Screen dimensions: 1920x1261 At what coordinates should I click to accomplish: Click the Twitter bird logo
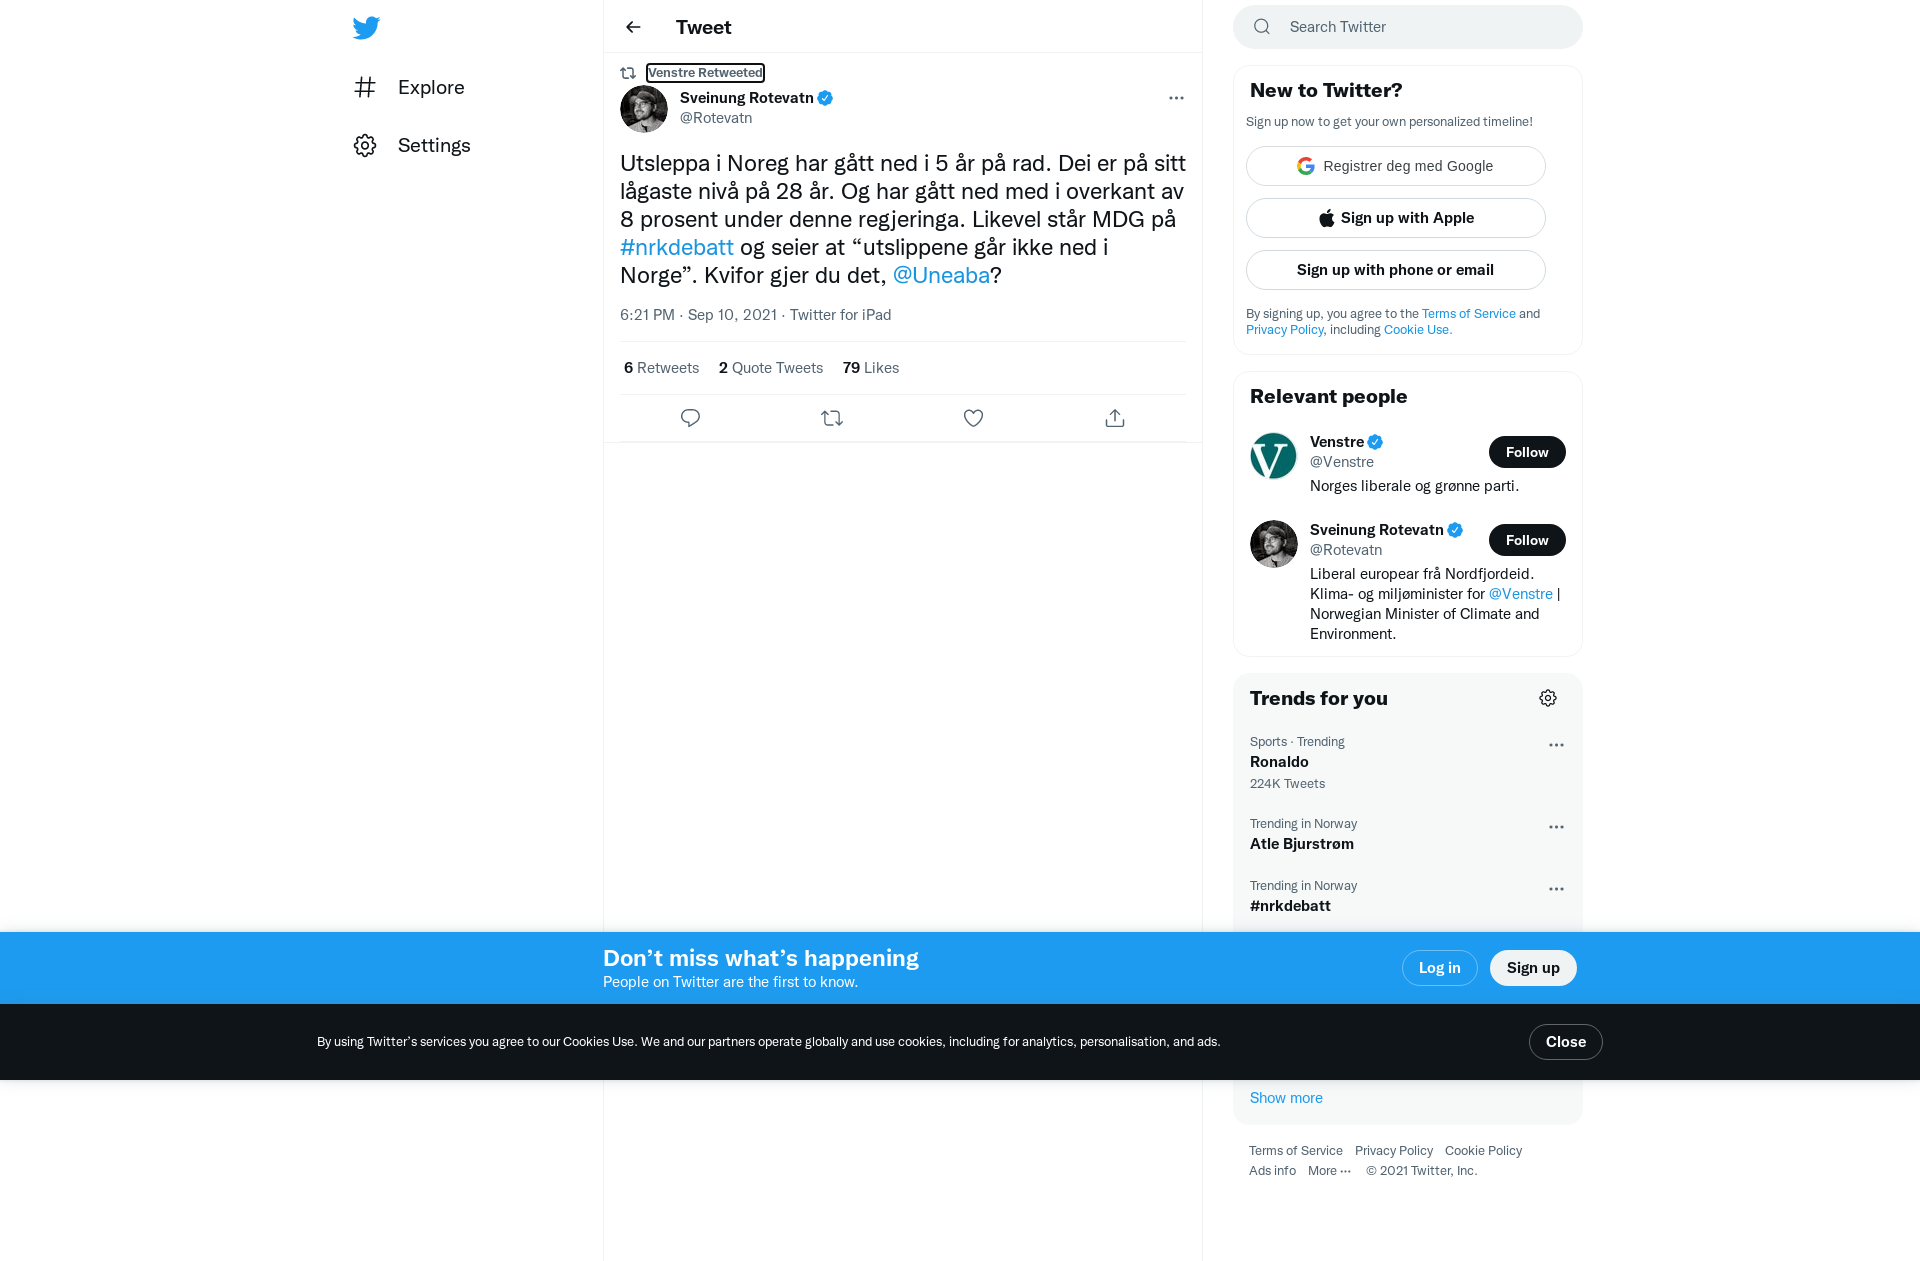click(x=366, y=28)
